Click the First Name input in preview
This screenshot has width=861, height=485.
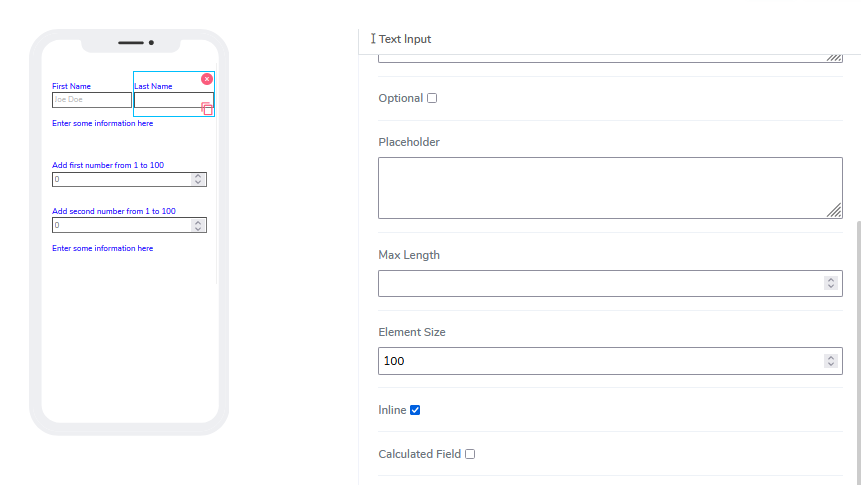coord(92,100)
